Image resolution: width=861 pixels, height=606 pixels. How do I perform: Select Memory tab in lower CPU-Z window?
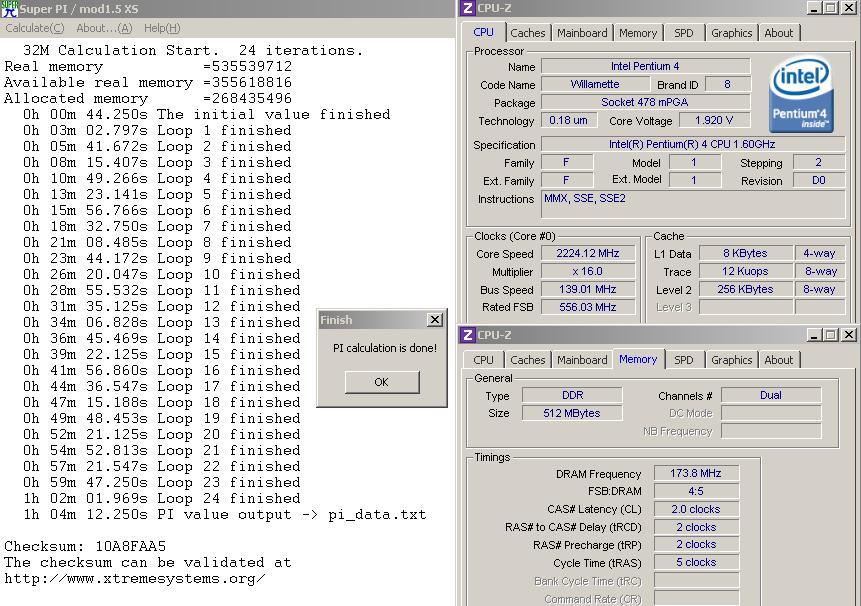pyautogui.click(x=638, y=359)
